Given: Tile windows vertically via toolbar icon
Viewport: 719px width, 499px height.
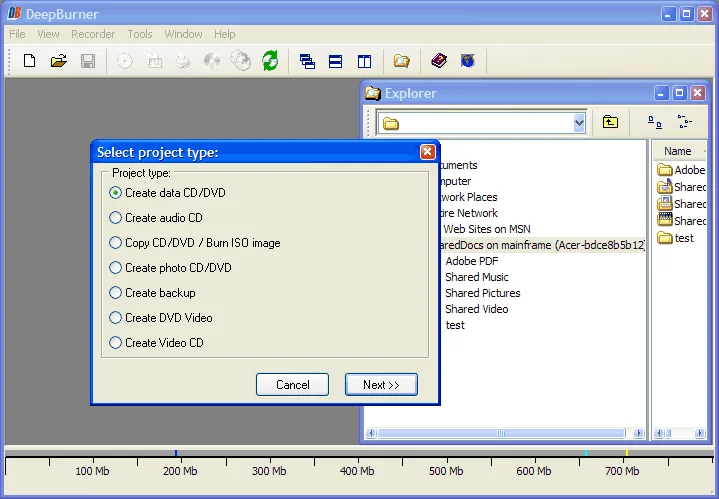Looking at the screenshot, I should (365, 61).
